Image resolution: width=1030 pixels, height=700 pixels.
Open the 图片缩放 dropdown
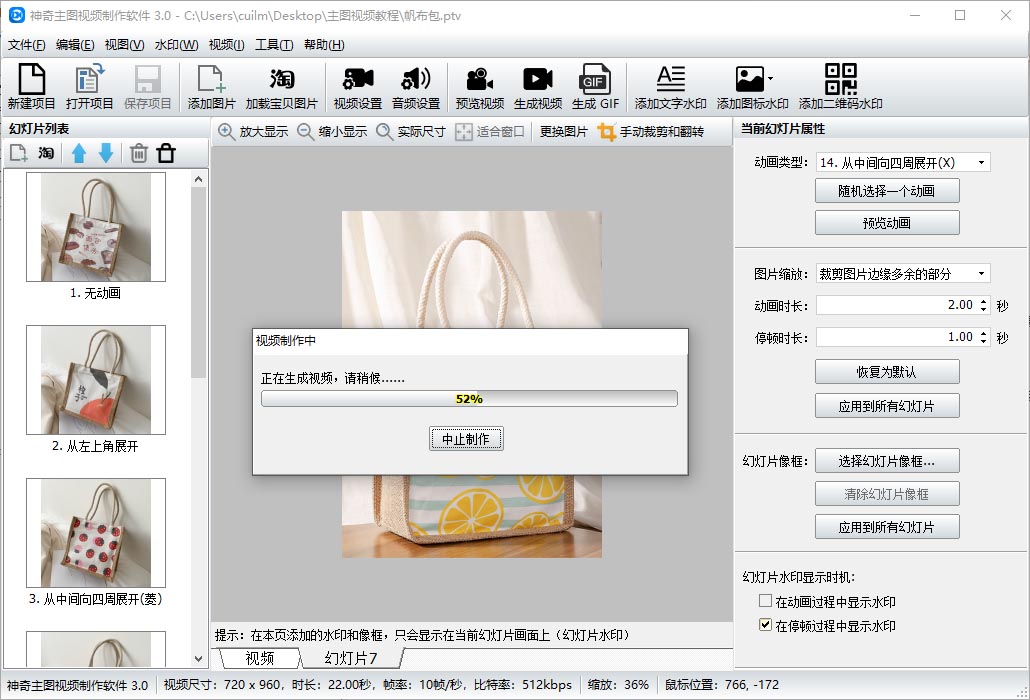pyautogui.click(x=903, y=274)
